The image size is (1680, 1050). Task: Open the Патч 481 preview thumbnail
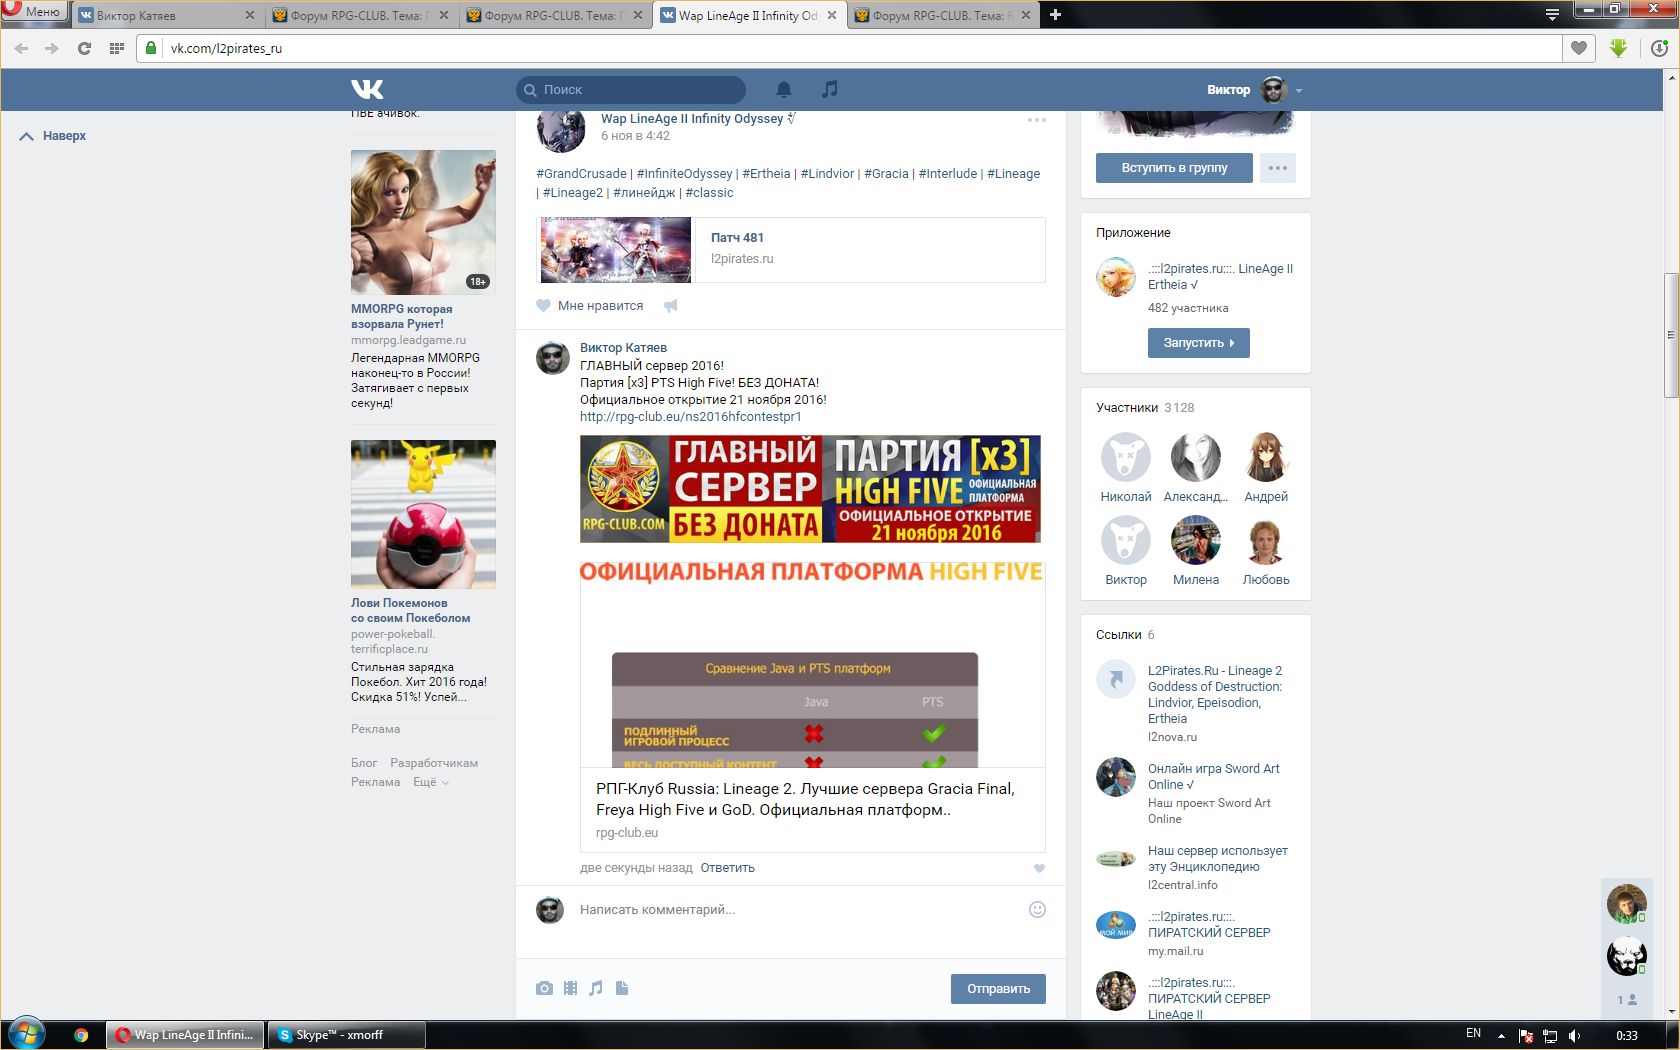coord(615,250)
